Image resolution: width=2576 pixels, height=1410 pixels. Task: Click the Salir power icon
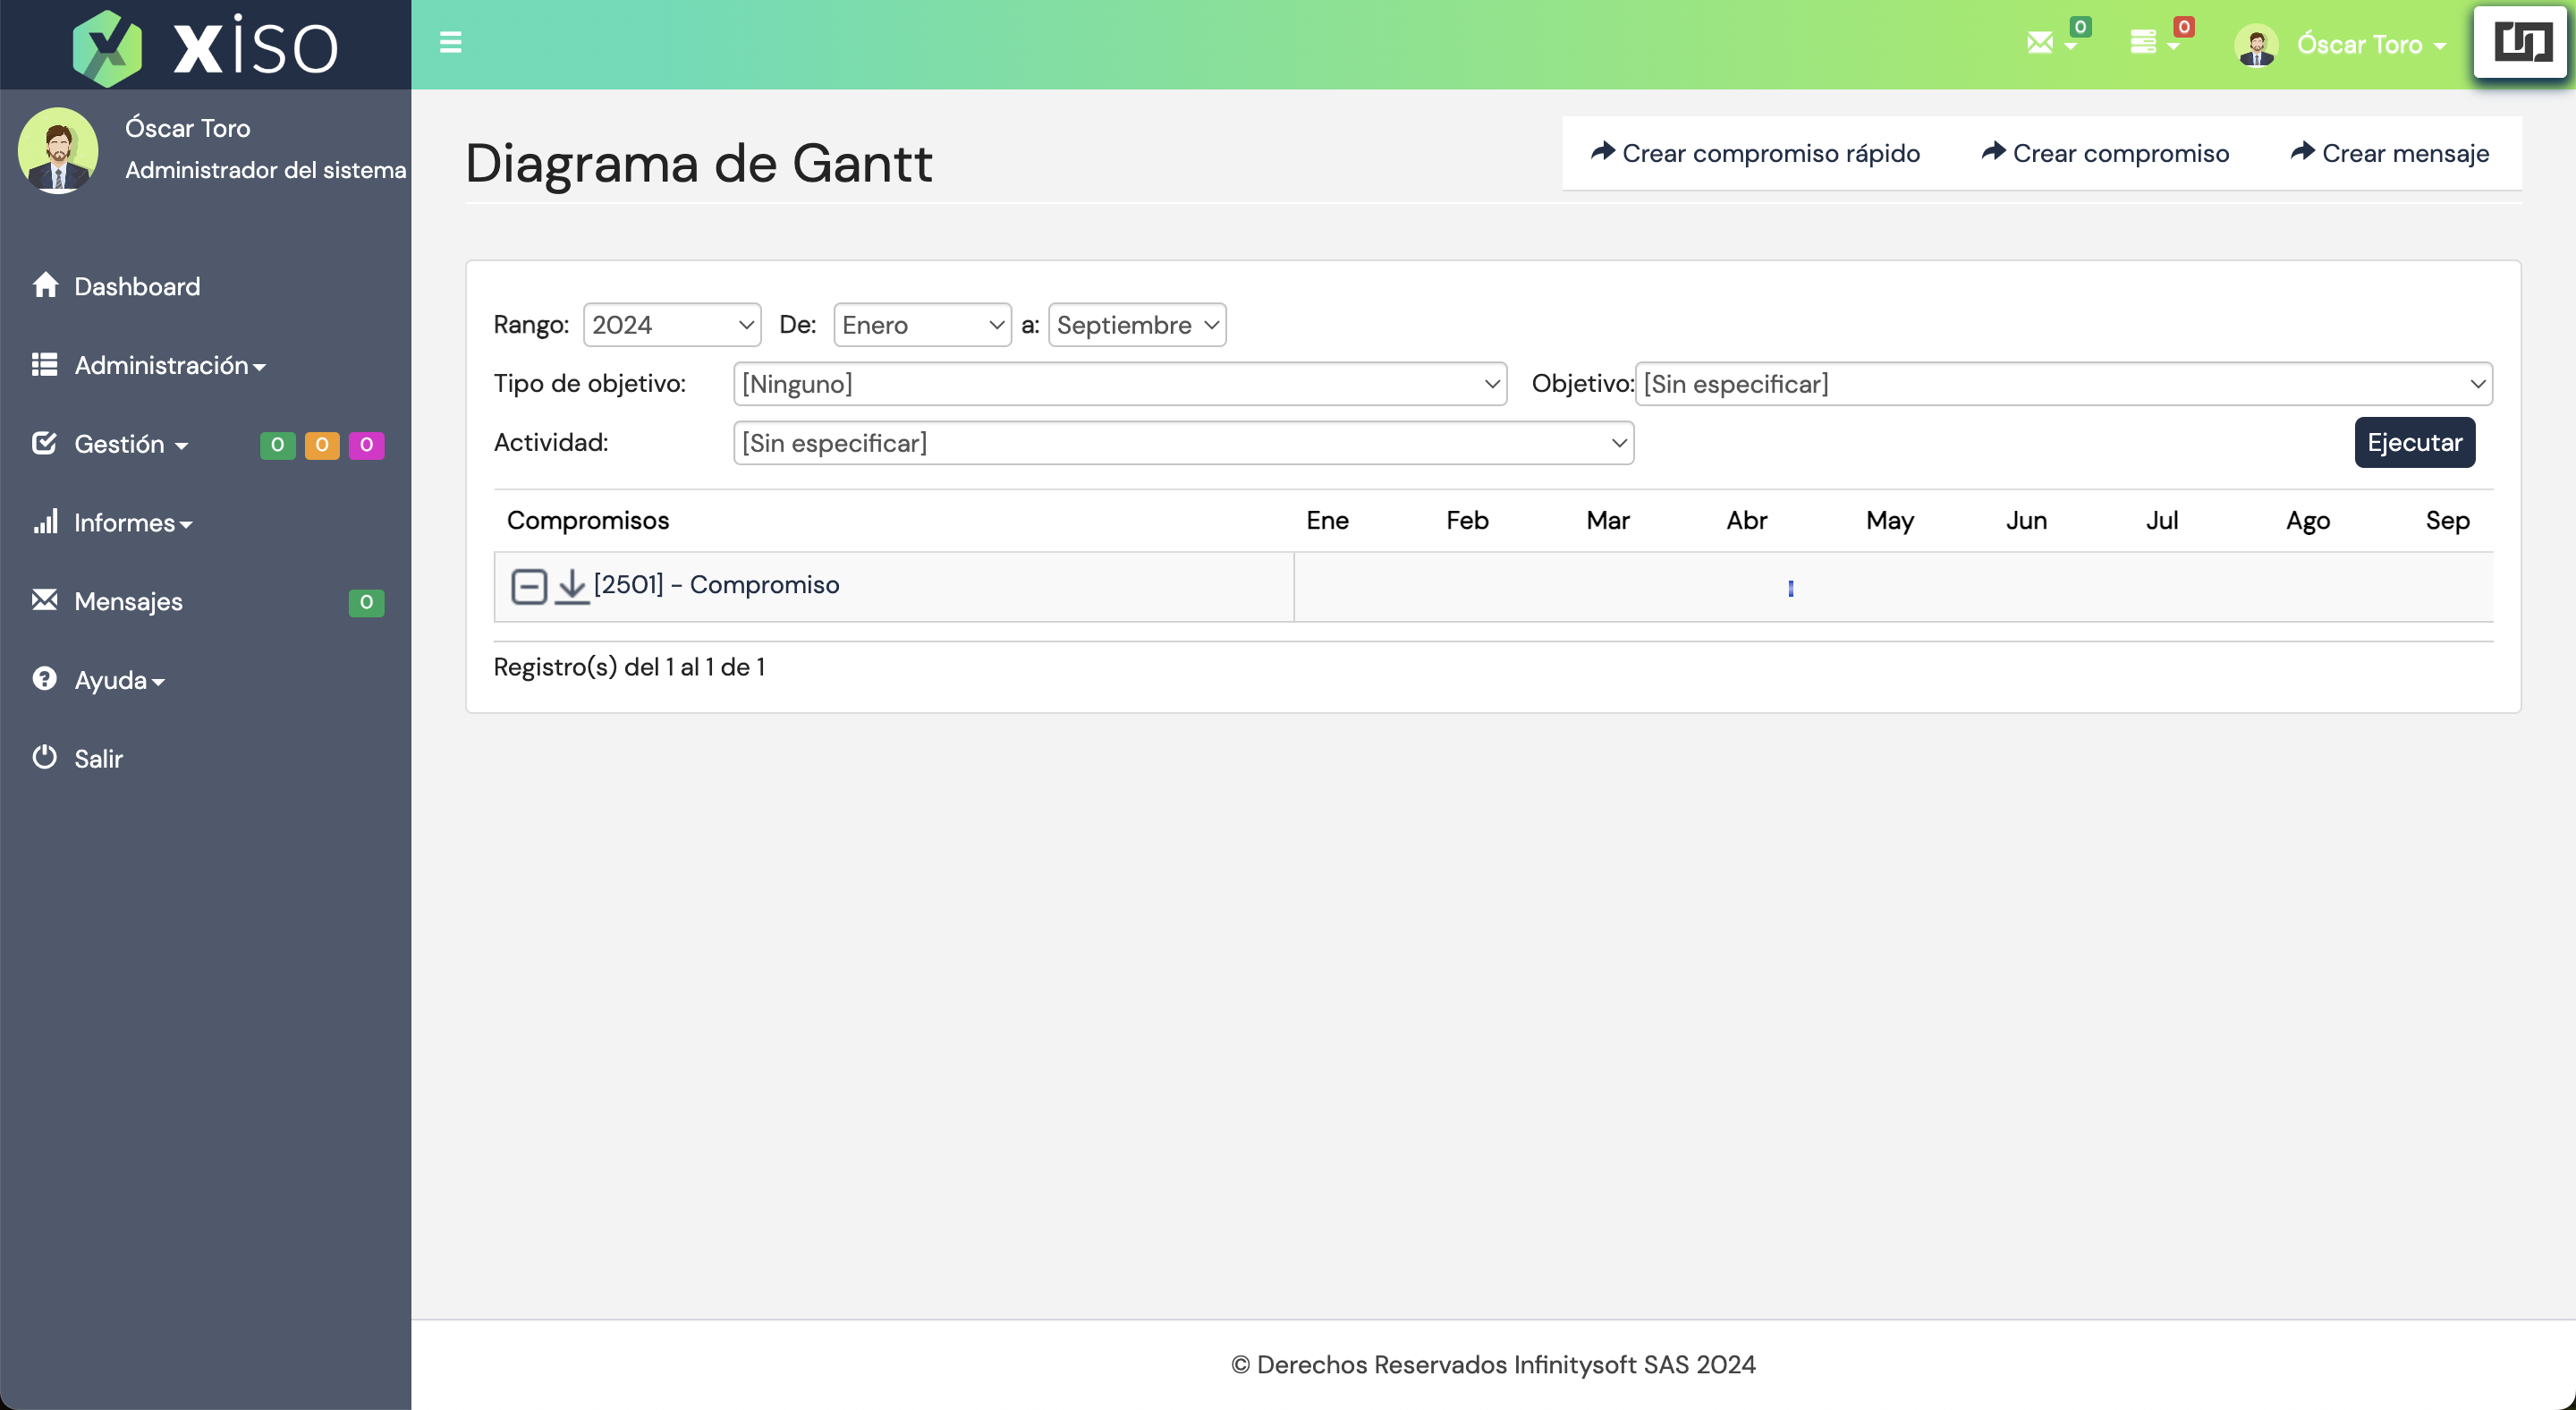[x=45, y=757]
